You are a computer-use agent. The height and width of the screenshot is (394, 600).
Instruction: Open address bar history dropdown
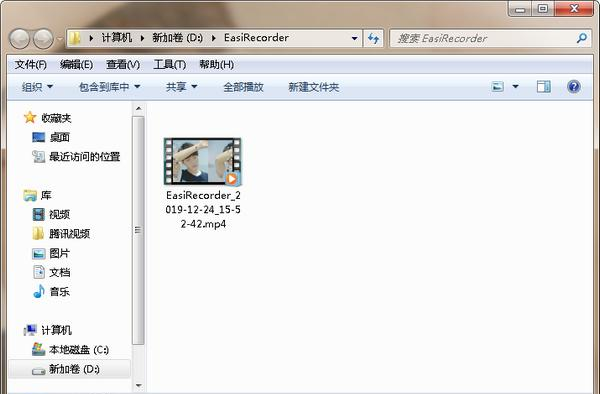point(354,38)
